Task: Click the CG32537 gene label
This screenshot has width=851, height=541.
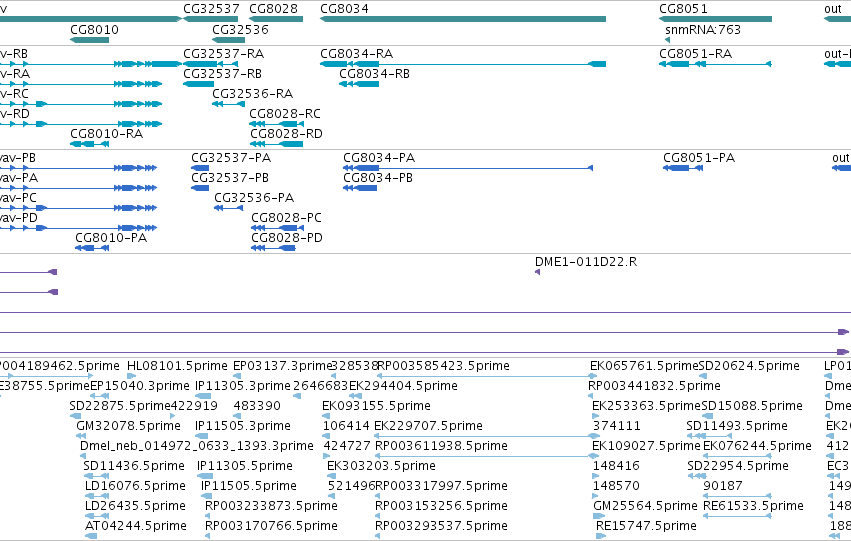Action: pyautogui.click(x=211, y=9)
